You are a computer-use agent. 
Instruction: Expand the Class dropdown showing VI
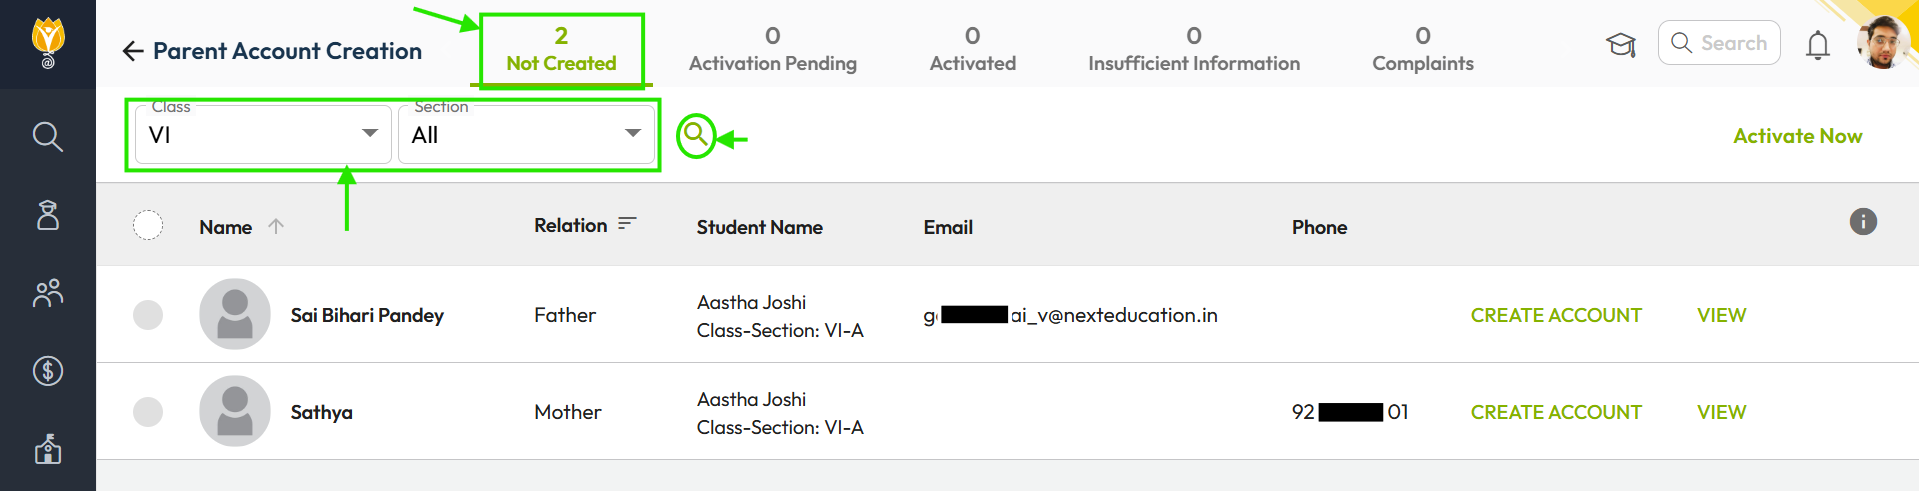pyautogui.click(x=263, y=134)
